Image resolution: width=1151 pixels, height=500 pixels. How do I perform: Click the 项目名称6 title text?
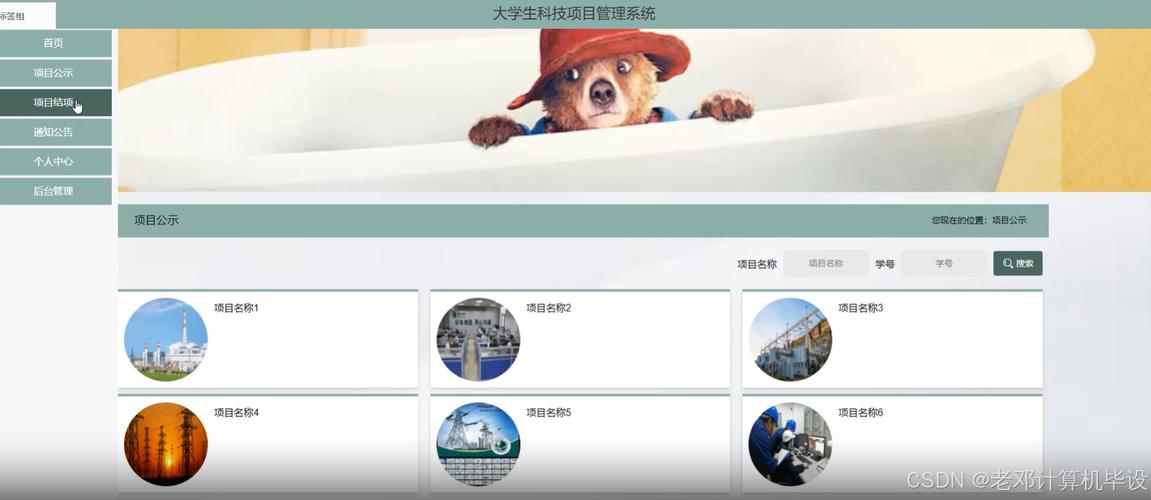pos(861,413)
